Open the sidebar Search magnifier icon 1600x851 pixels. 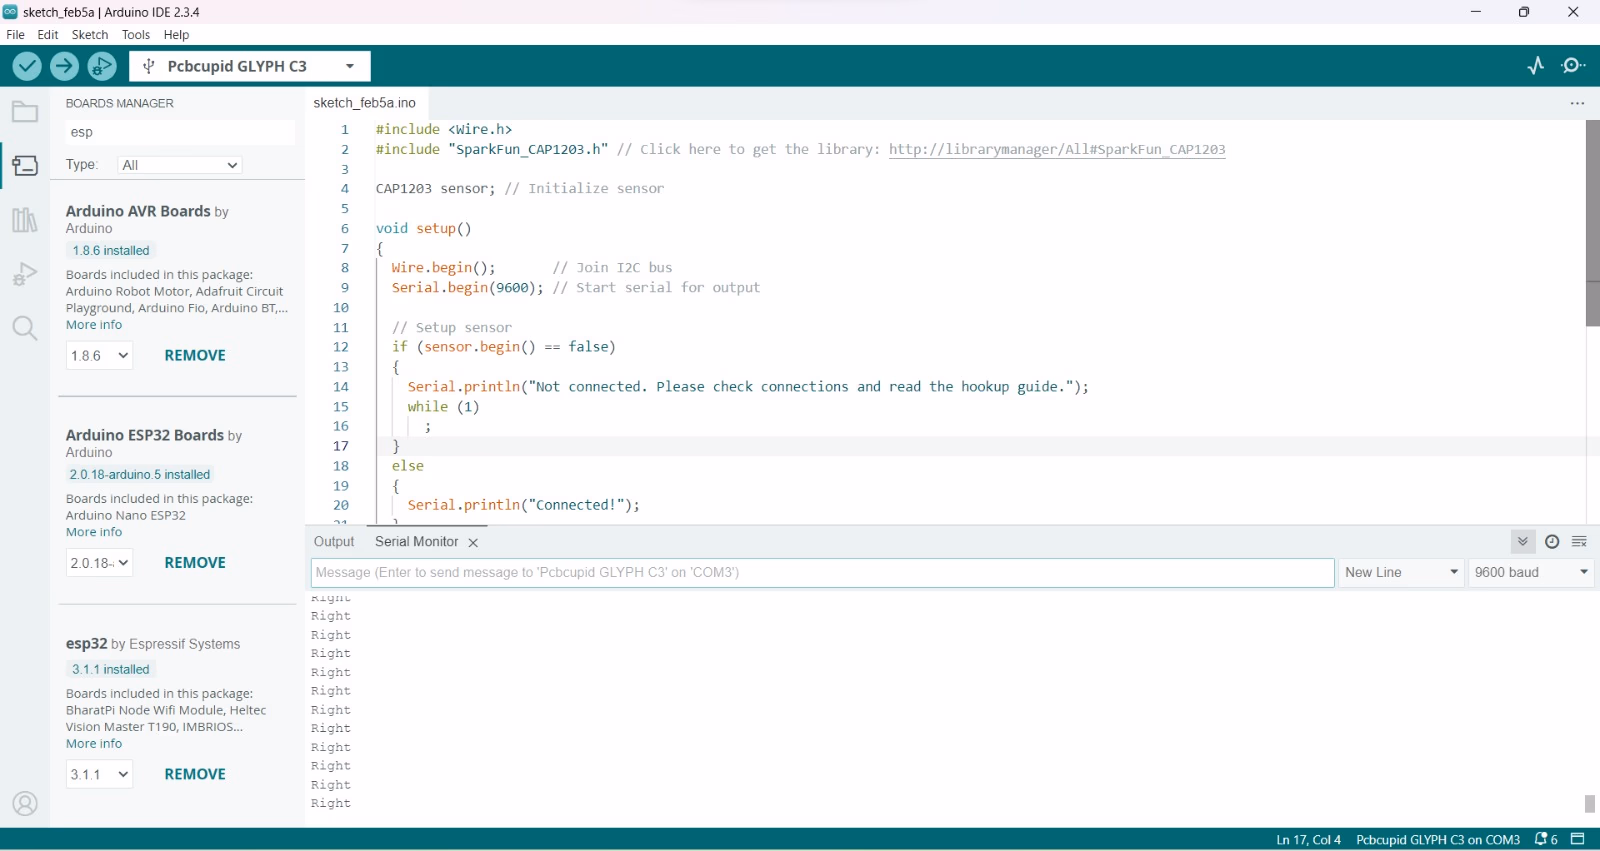pyautogui.click(x=25, y=328)
